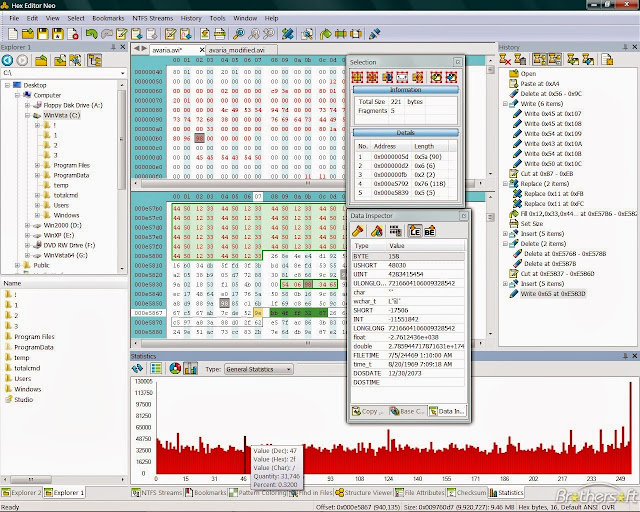Click the Details header in Selection panel
The image size is (640, 512).
tap(405, 133)
